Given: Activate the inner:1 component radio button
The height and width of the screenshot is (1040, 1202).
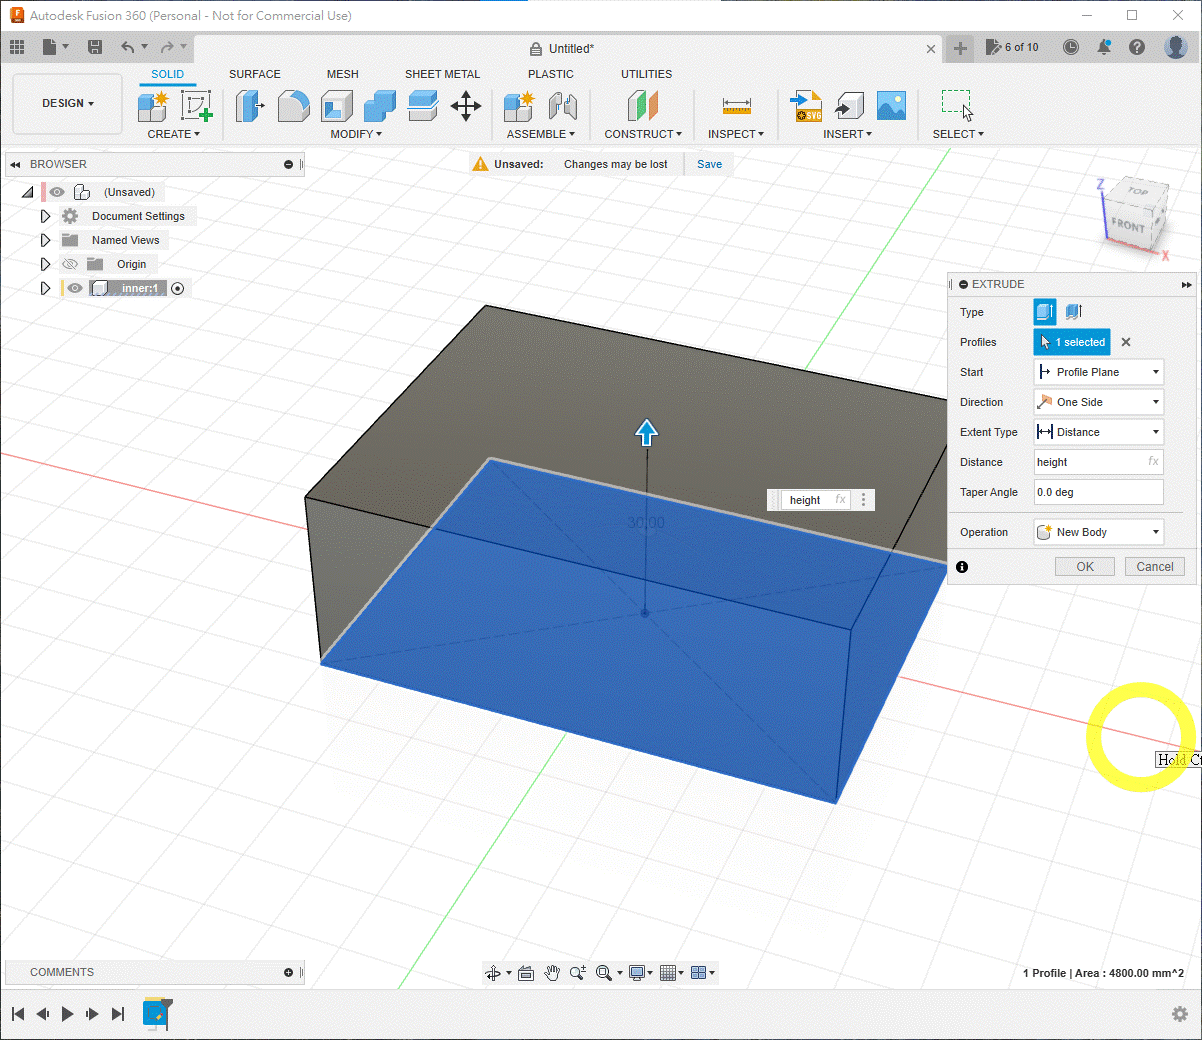Looking at the screenshot, I should tap(178, 288).
